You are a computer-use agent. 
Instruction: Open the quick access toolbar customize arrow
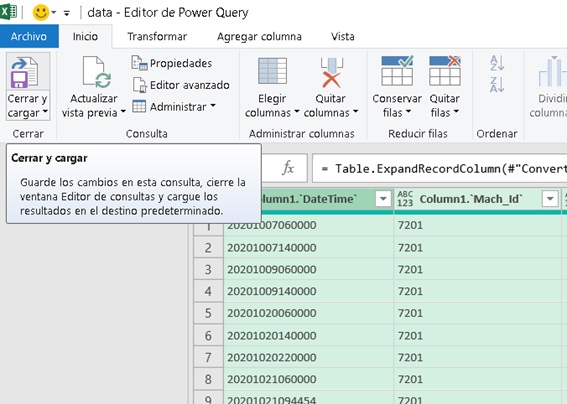[67, 13]
